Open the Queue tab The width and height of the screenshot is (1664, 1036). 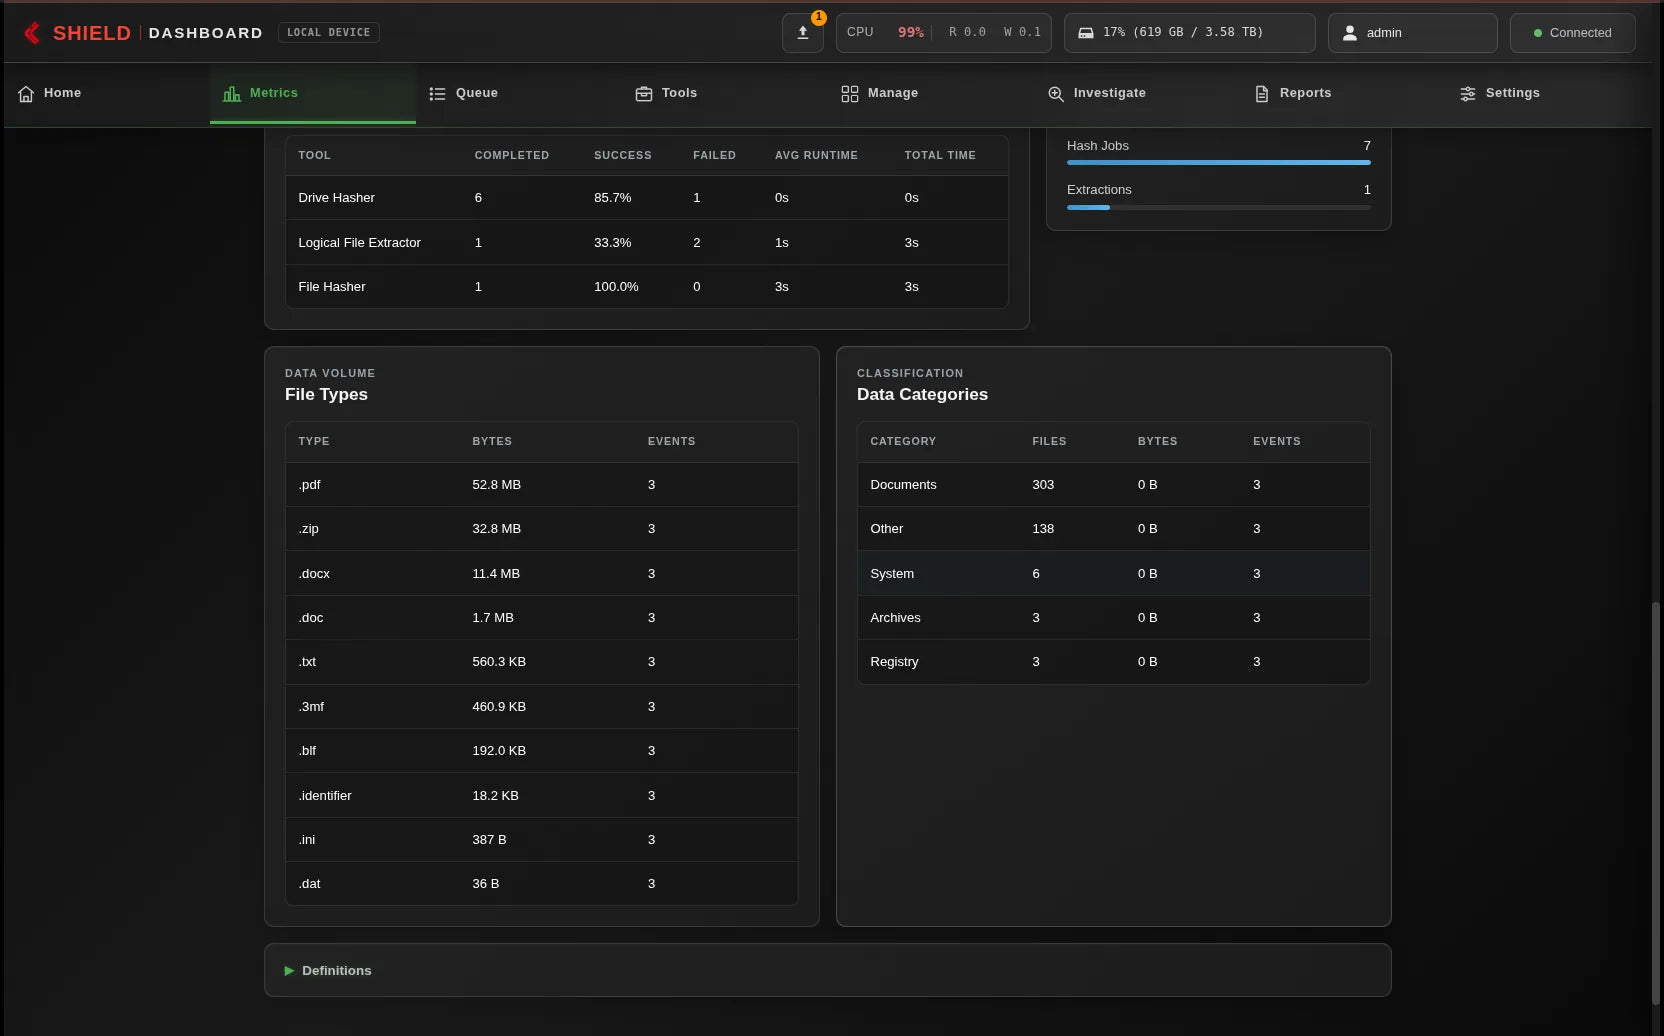tap(518, 93)
